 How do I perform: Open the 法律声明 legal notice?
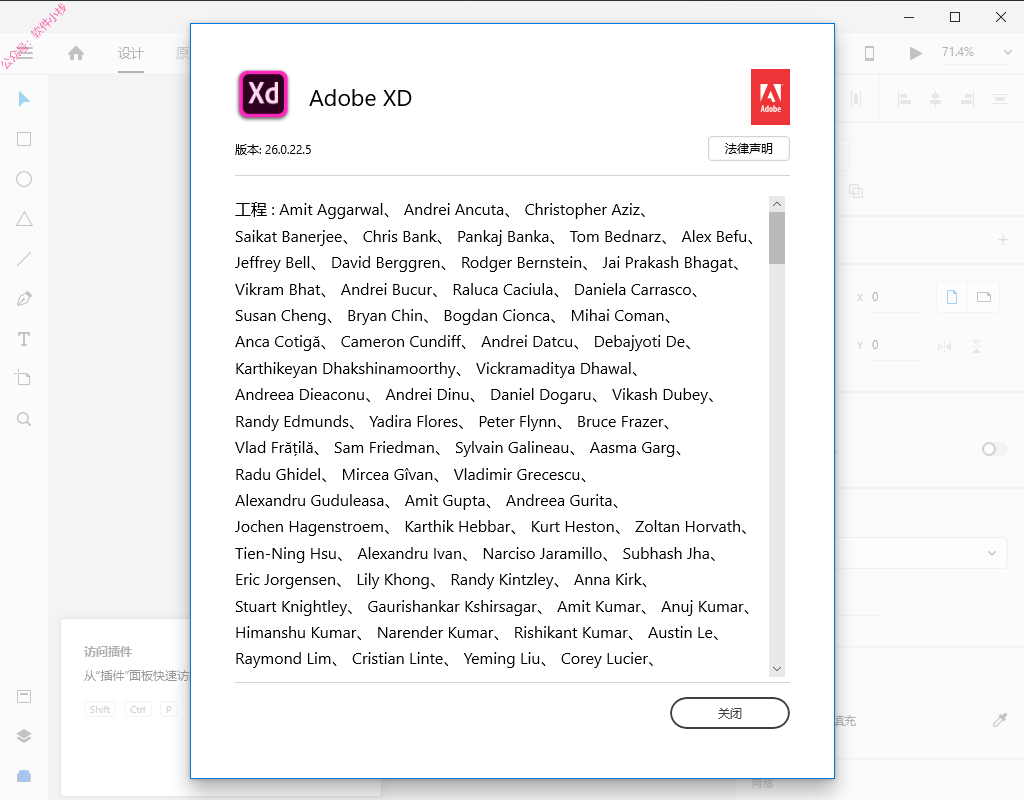[749, 148]
